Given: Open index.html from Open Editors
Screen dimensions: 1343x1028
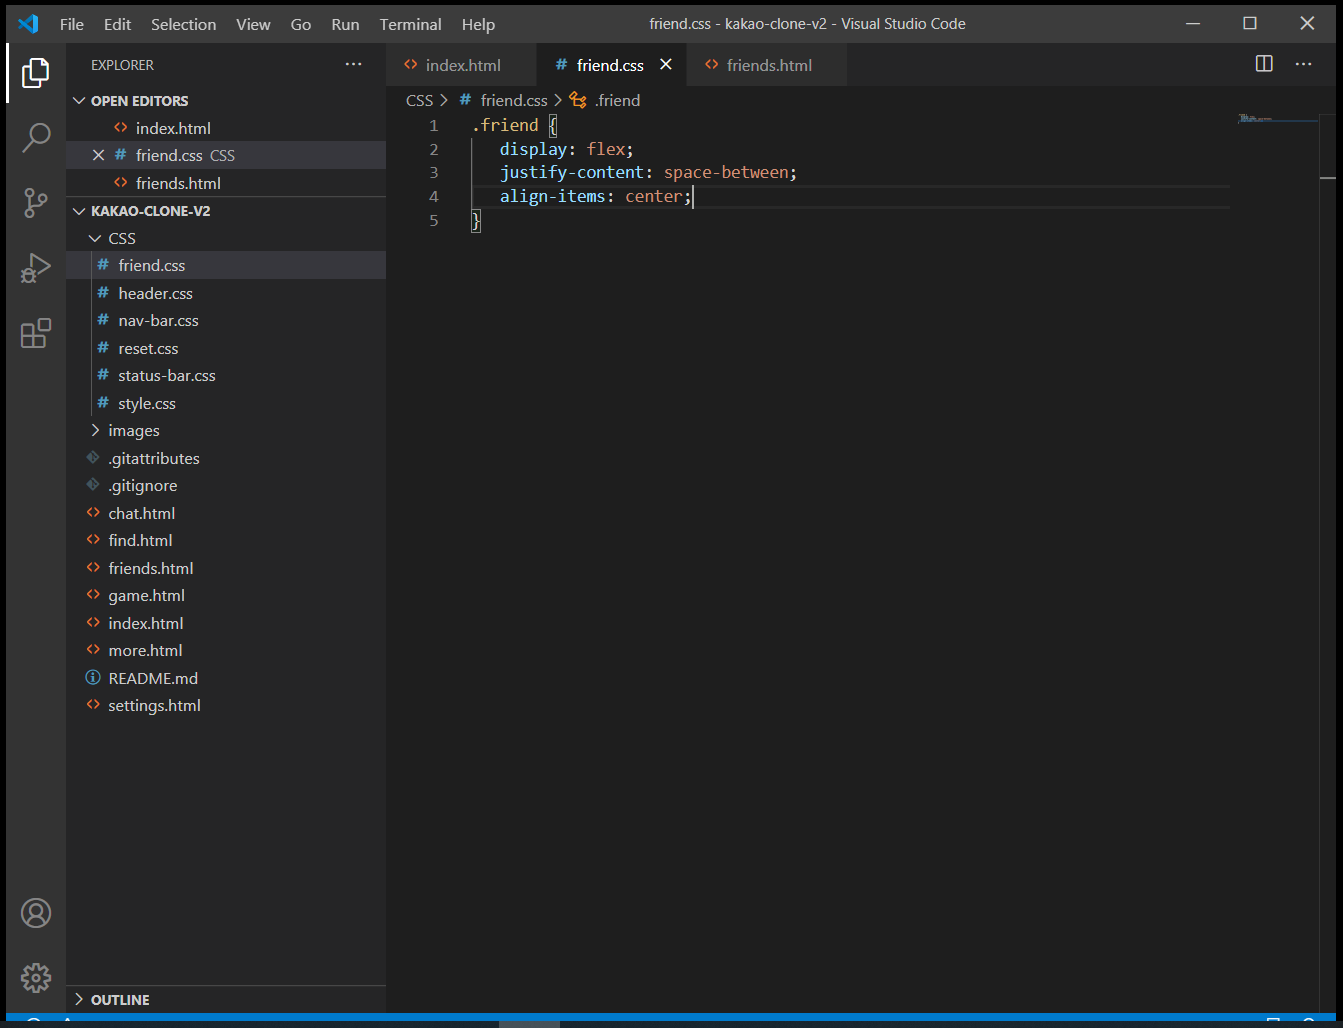Looking at the screenshot, I should [x=226, y=128].
